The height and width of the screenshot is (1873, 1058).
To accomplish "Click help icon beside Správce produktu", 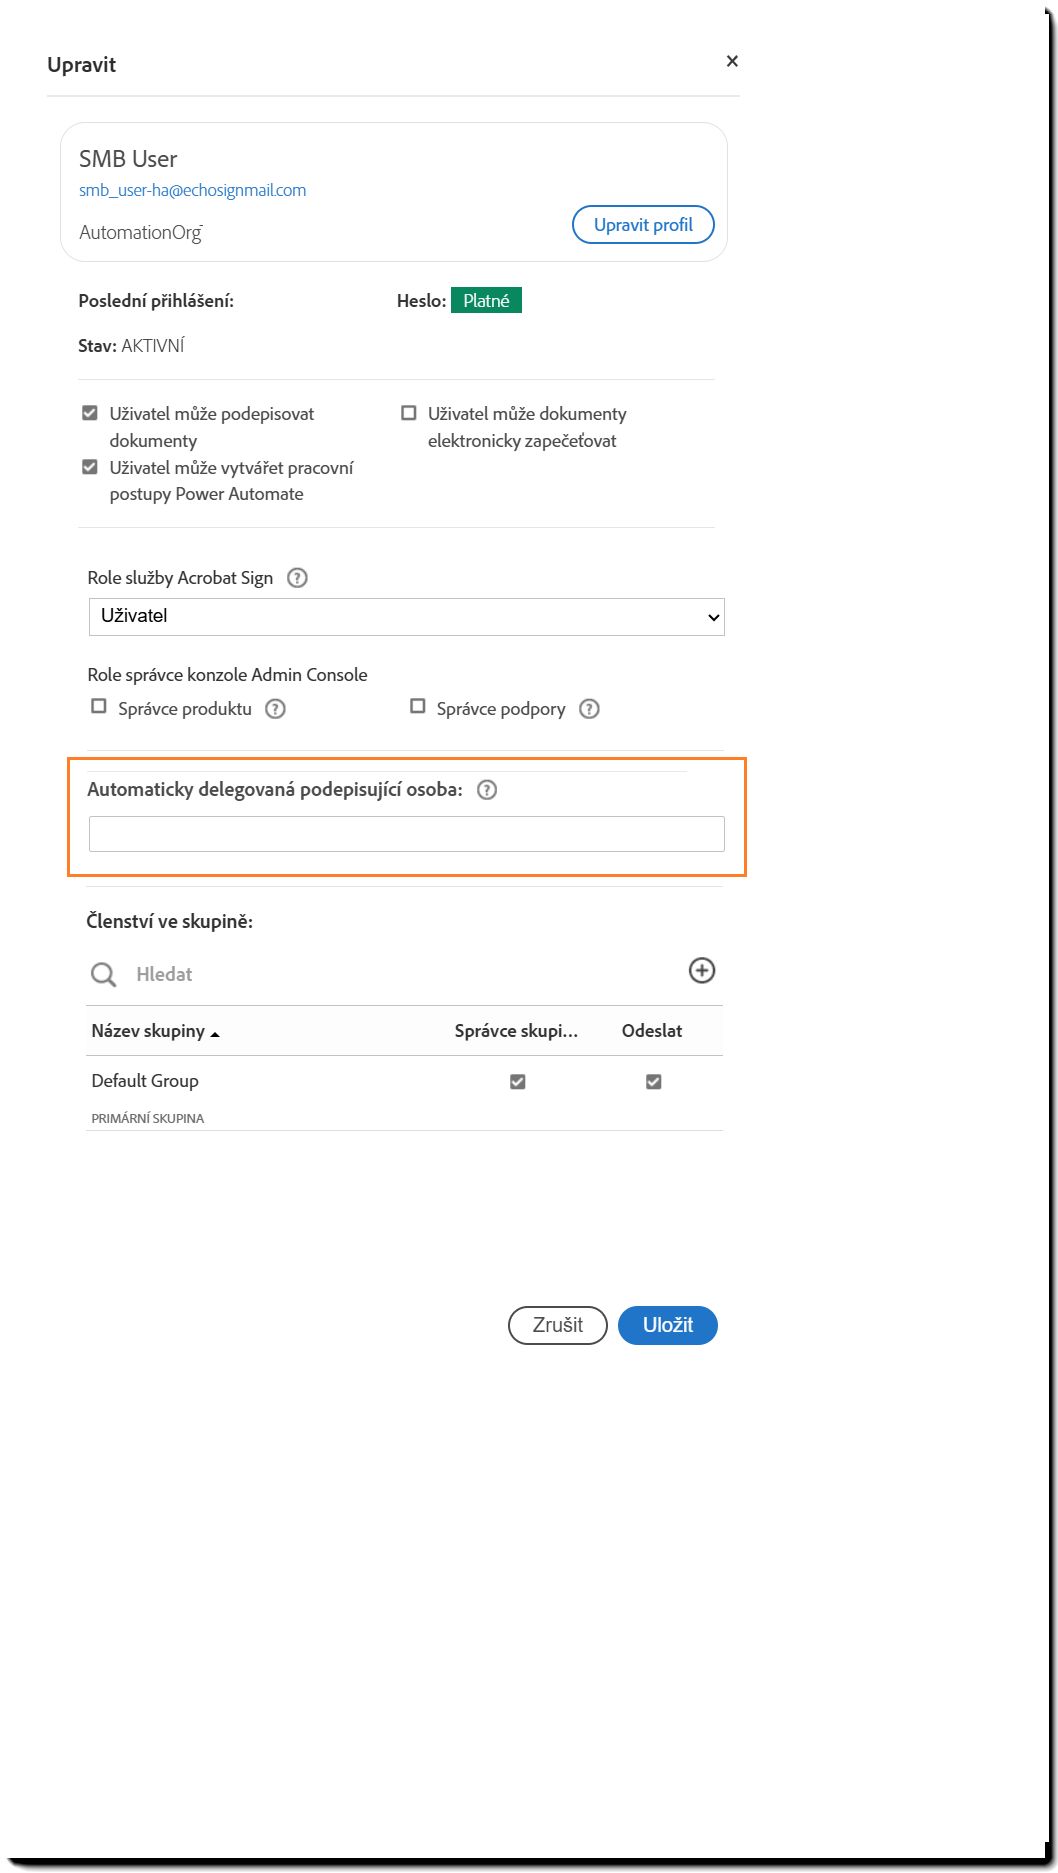I will pos(275,709).
